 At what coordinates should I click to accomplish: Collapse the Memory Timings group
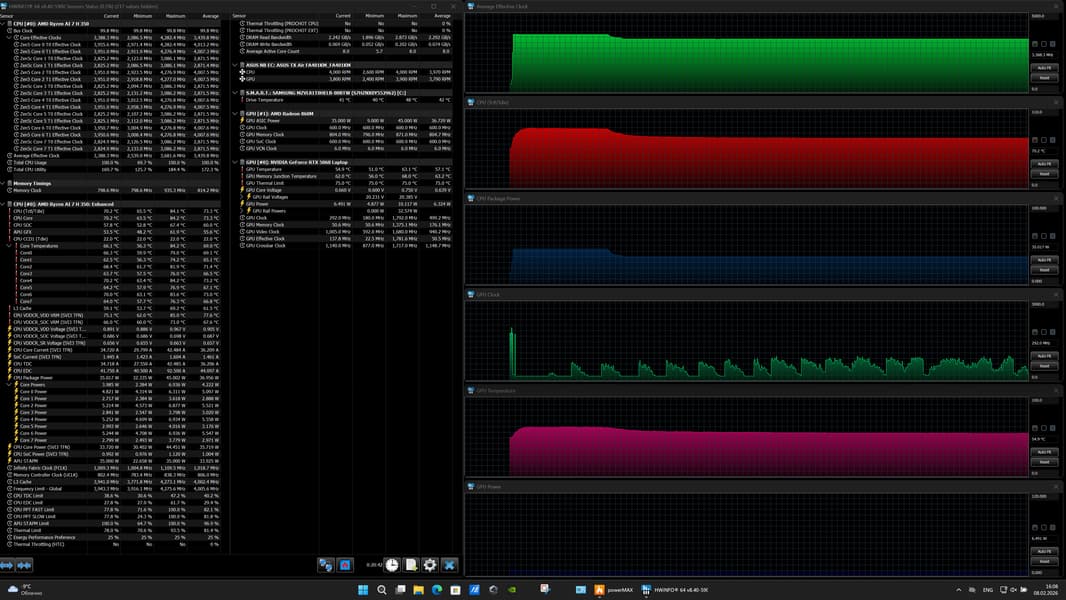click(3, 183)
